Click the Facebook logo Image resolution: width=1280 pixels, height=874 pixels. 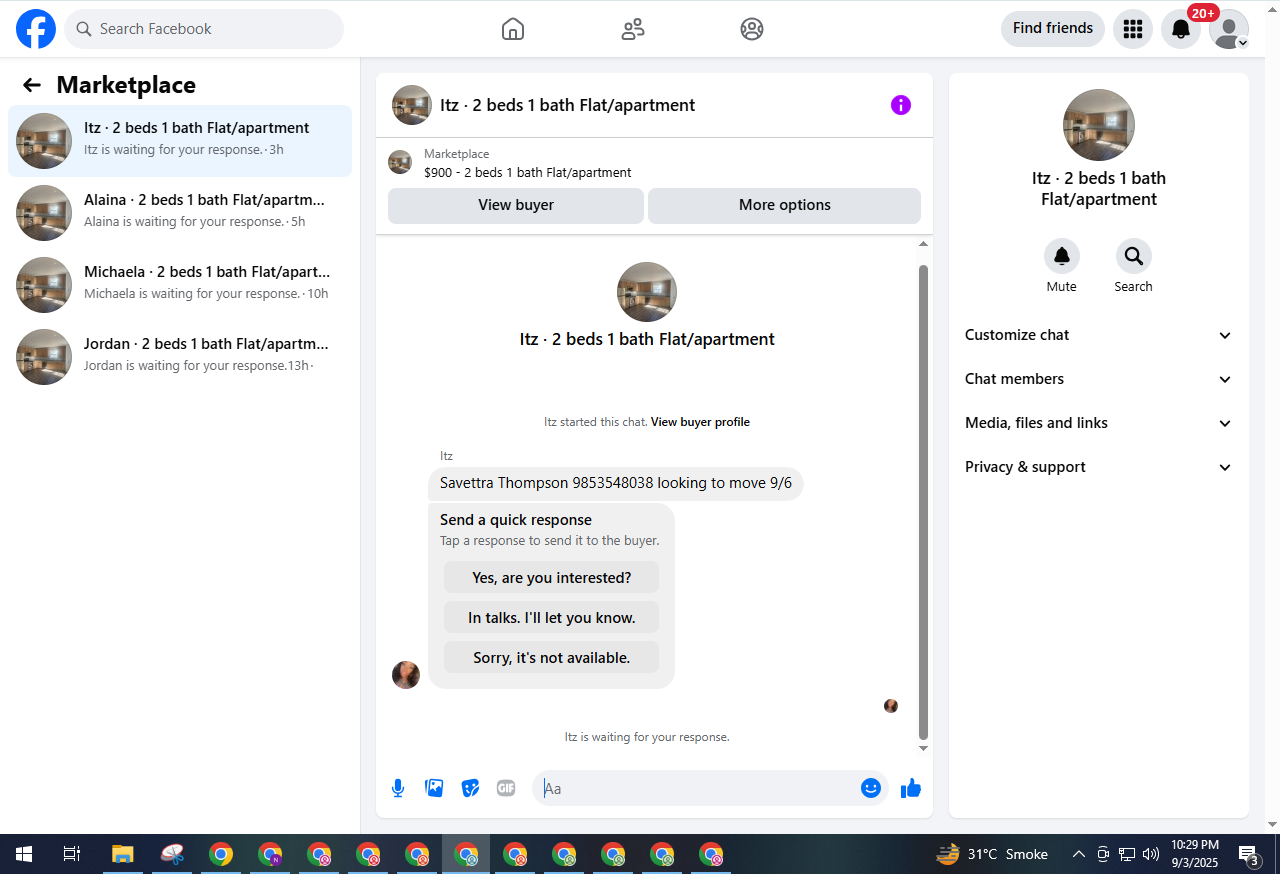[x=36, y=29]
